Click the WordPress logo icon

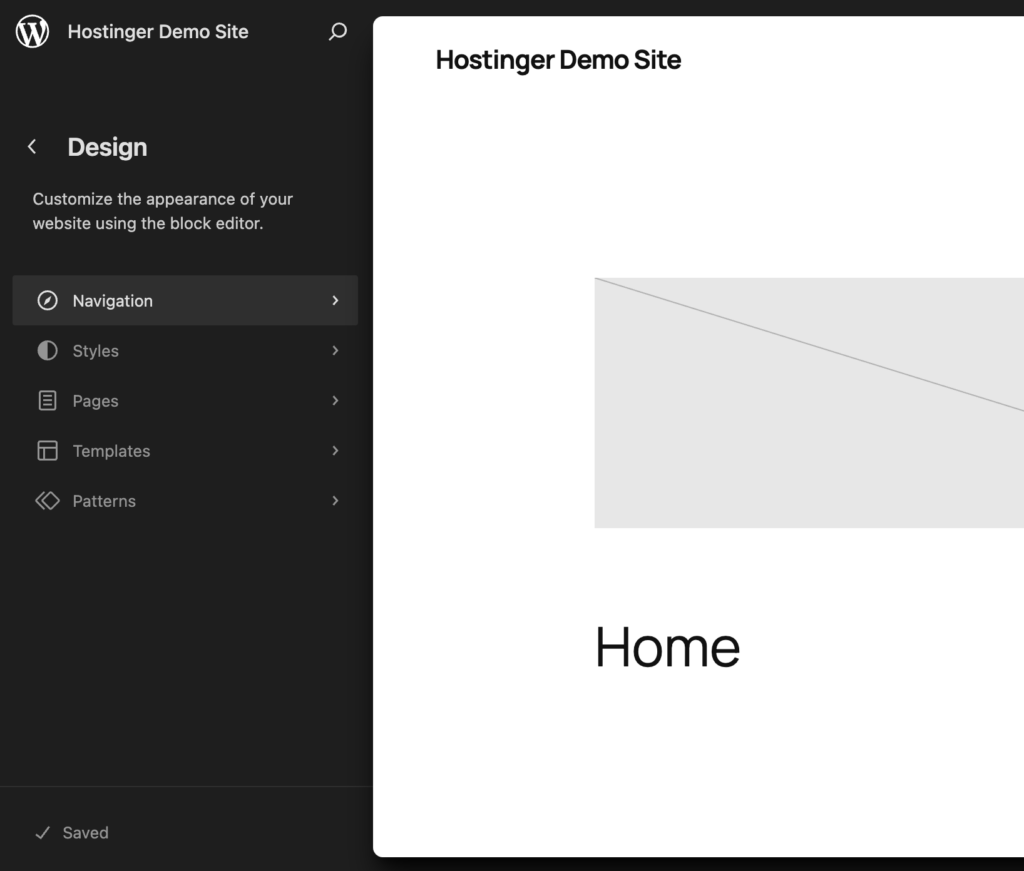pos(32,31)
